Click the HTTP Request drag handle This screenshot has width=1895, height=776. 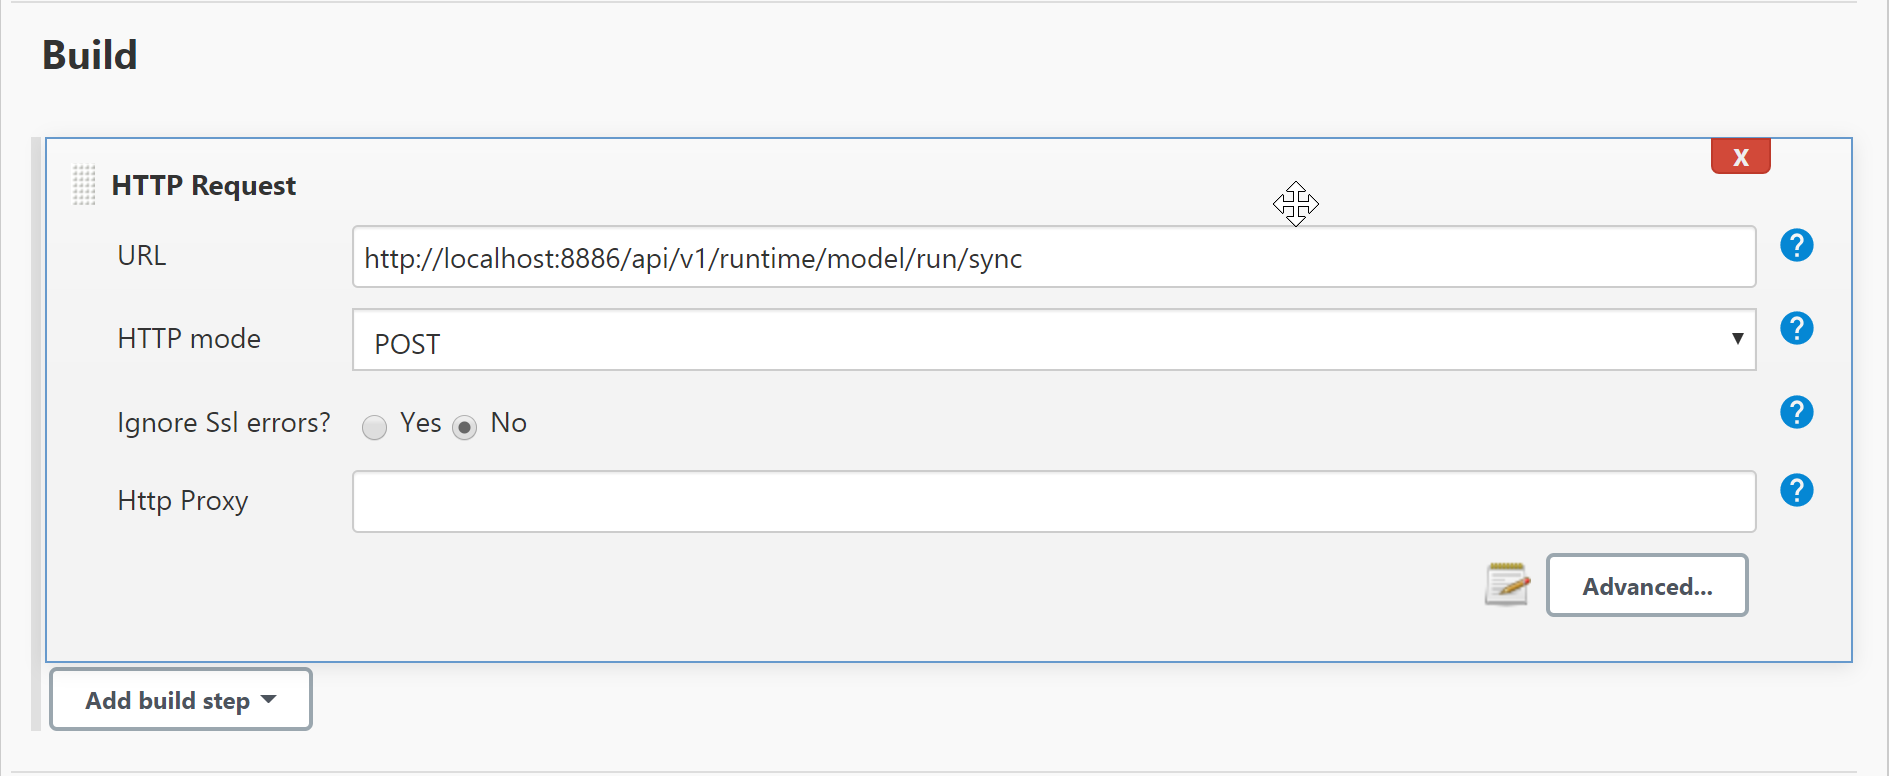click(84, 185)
